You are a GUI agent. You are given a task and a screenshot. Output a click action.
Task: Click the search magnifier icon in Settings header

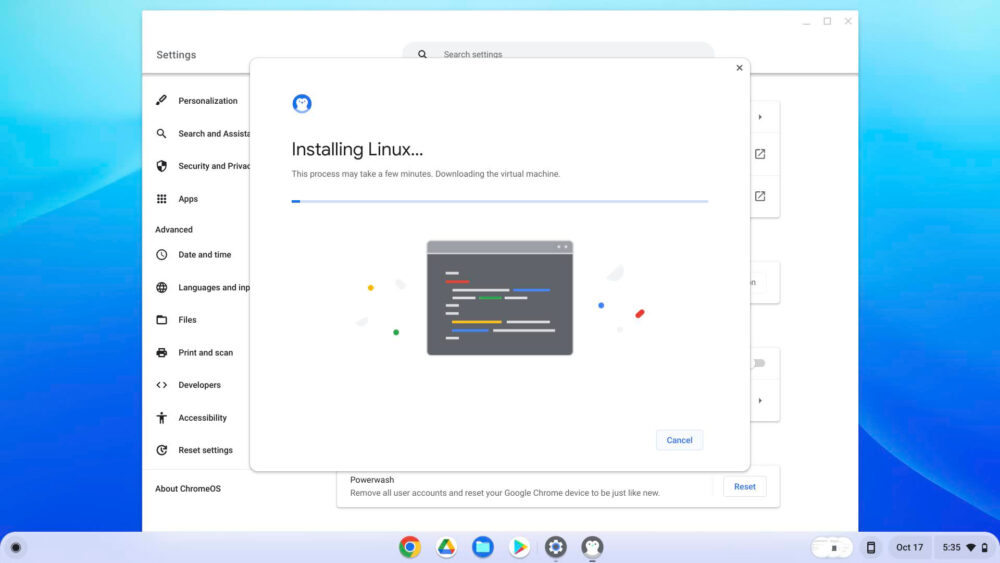[x=422, y=54]
